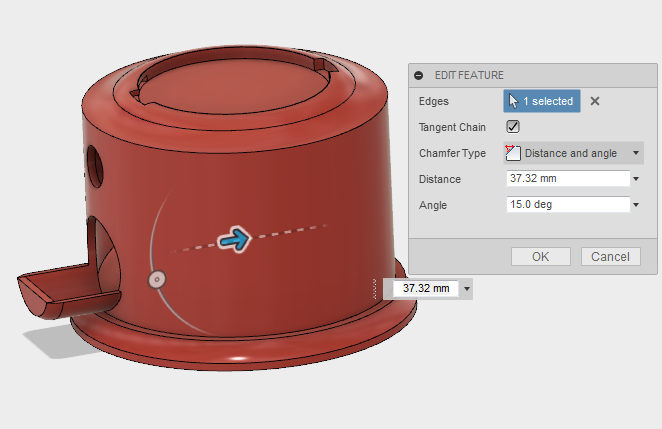662x429 pixels.
Task: Clear the edge selection with the X
Action: [595, 101]
